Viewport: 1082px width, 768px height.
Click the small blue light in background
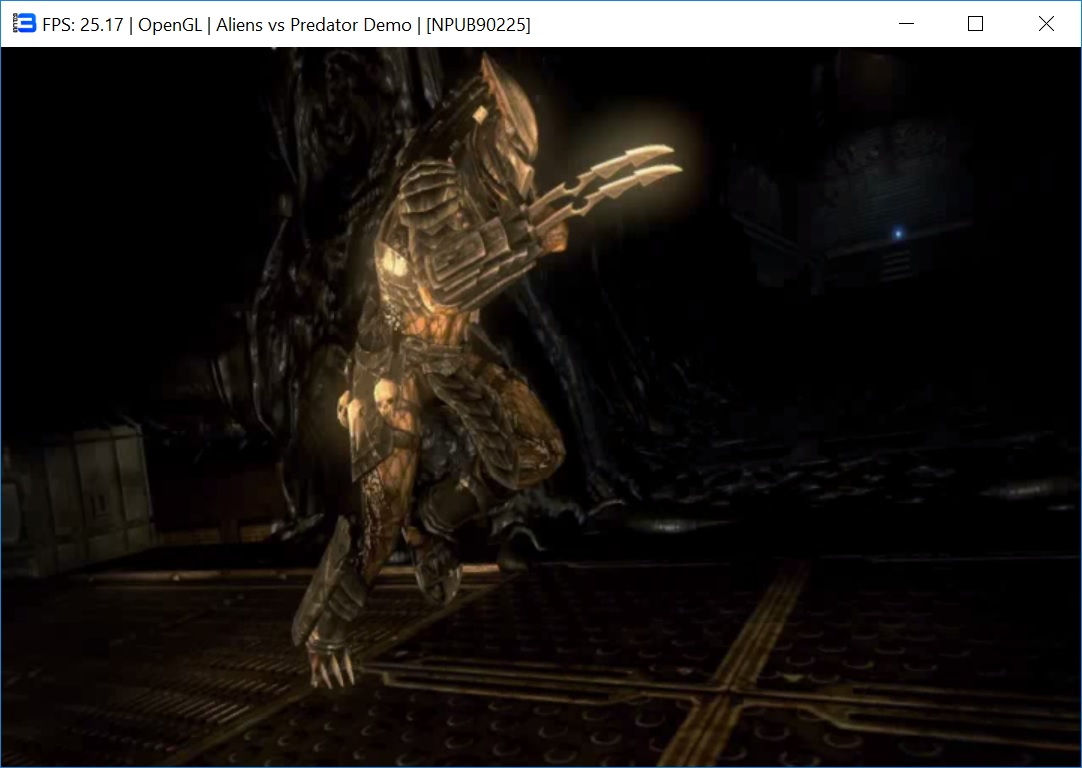tap(898, 234)
